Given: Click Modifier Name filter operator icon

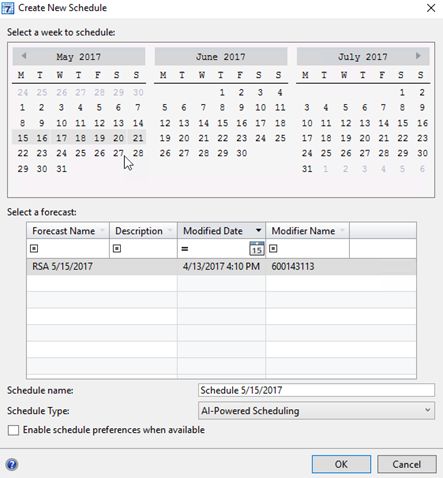Looking at the screenshot, I should click(x=273, y=249).
